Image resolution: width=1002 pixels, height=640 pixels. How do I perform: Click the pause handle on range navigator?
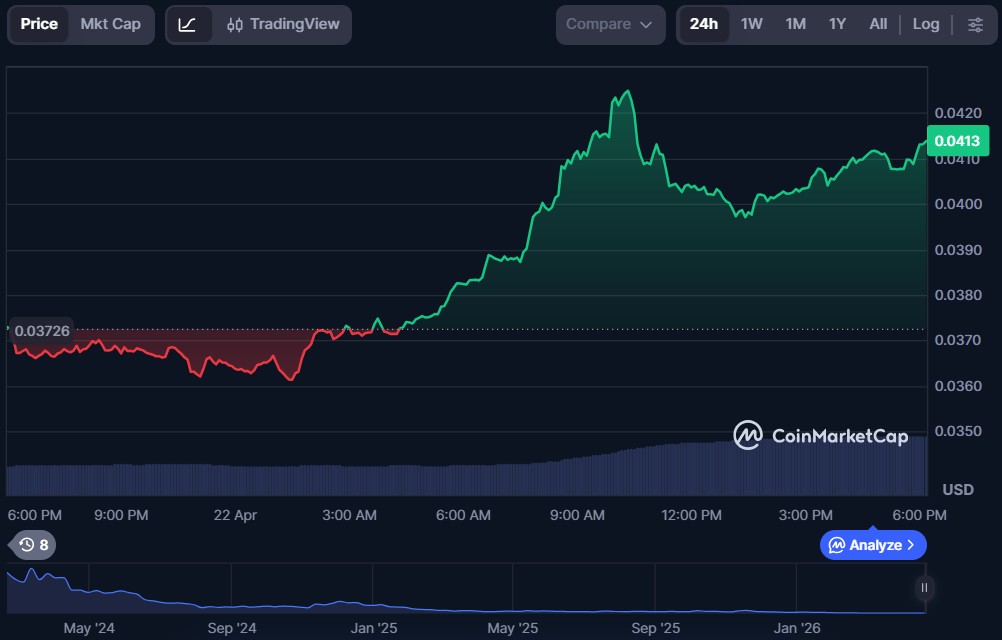[x=924, y=588]
